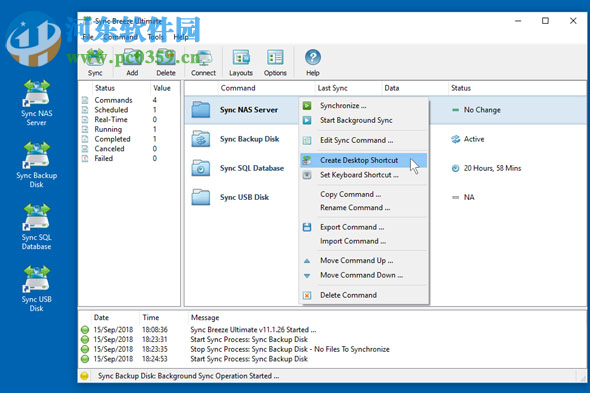The height and width of the screenshot is (393, 590).
Task: Click the Move Command Up arrow icon
Action: click(x=307, y=260)
